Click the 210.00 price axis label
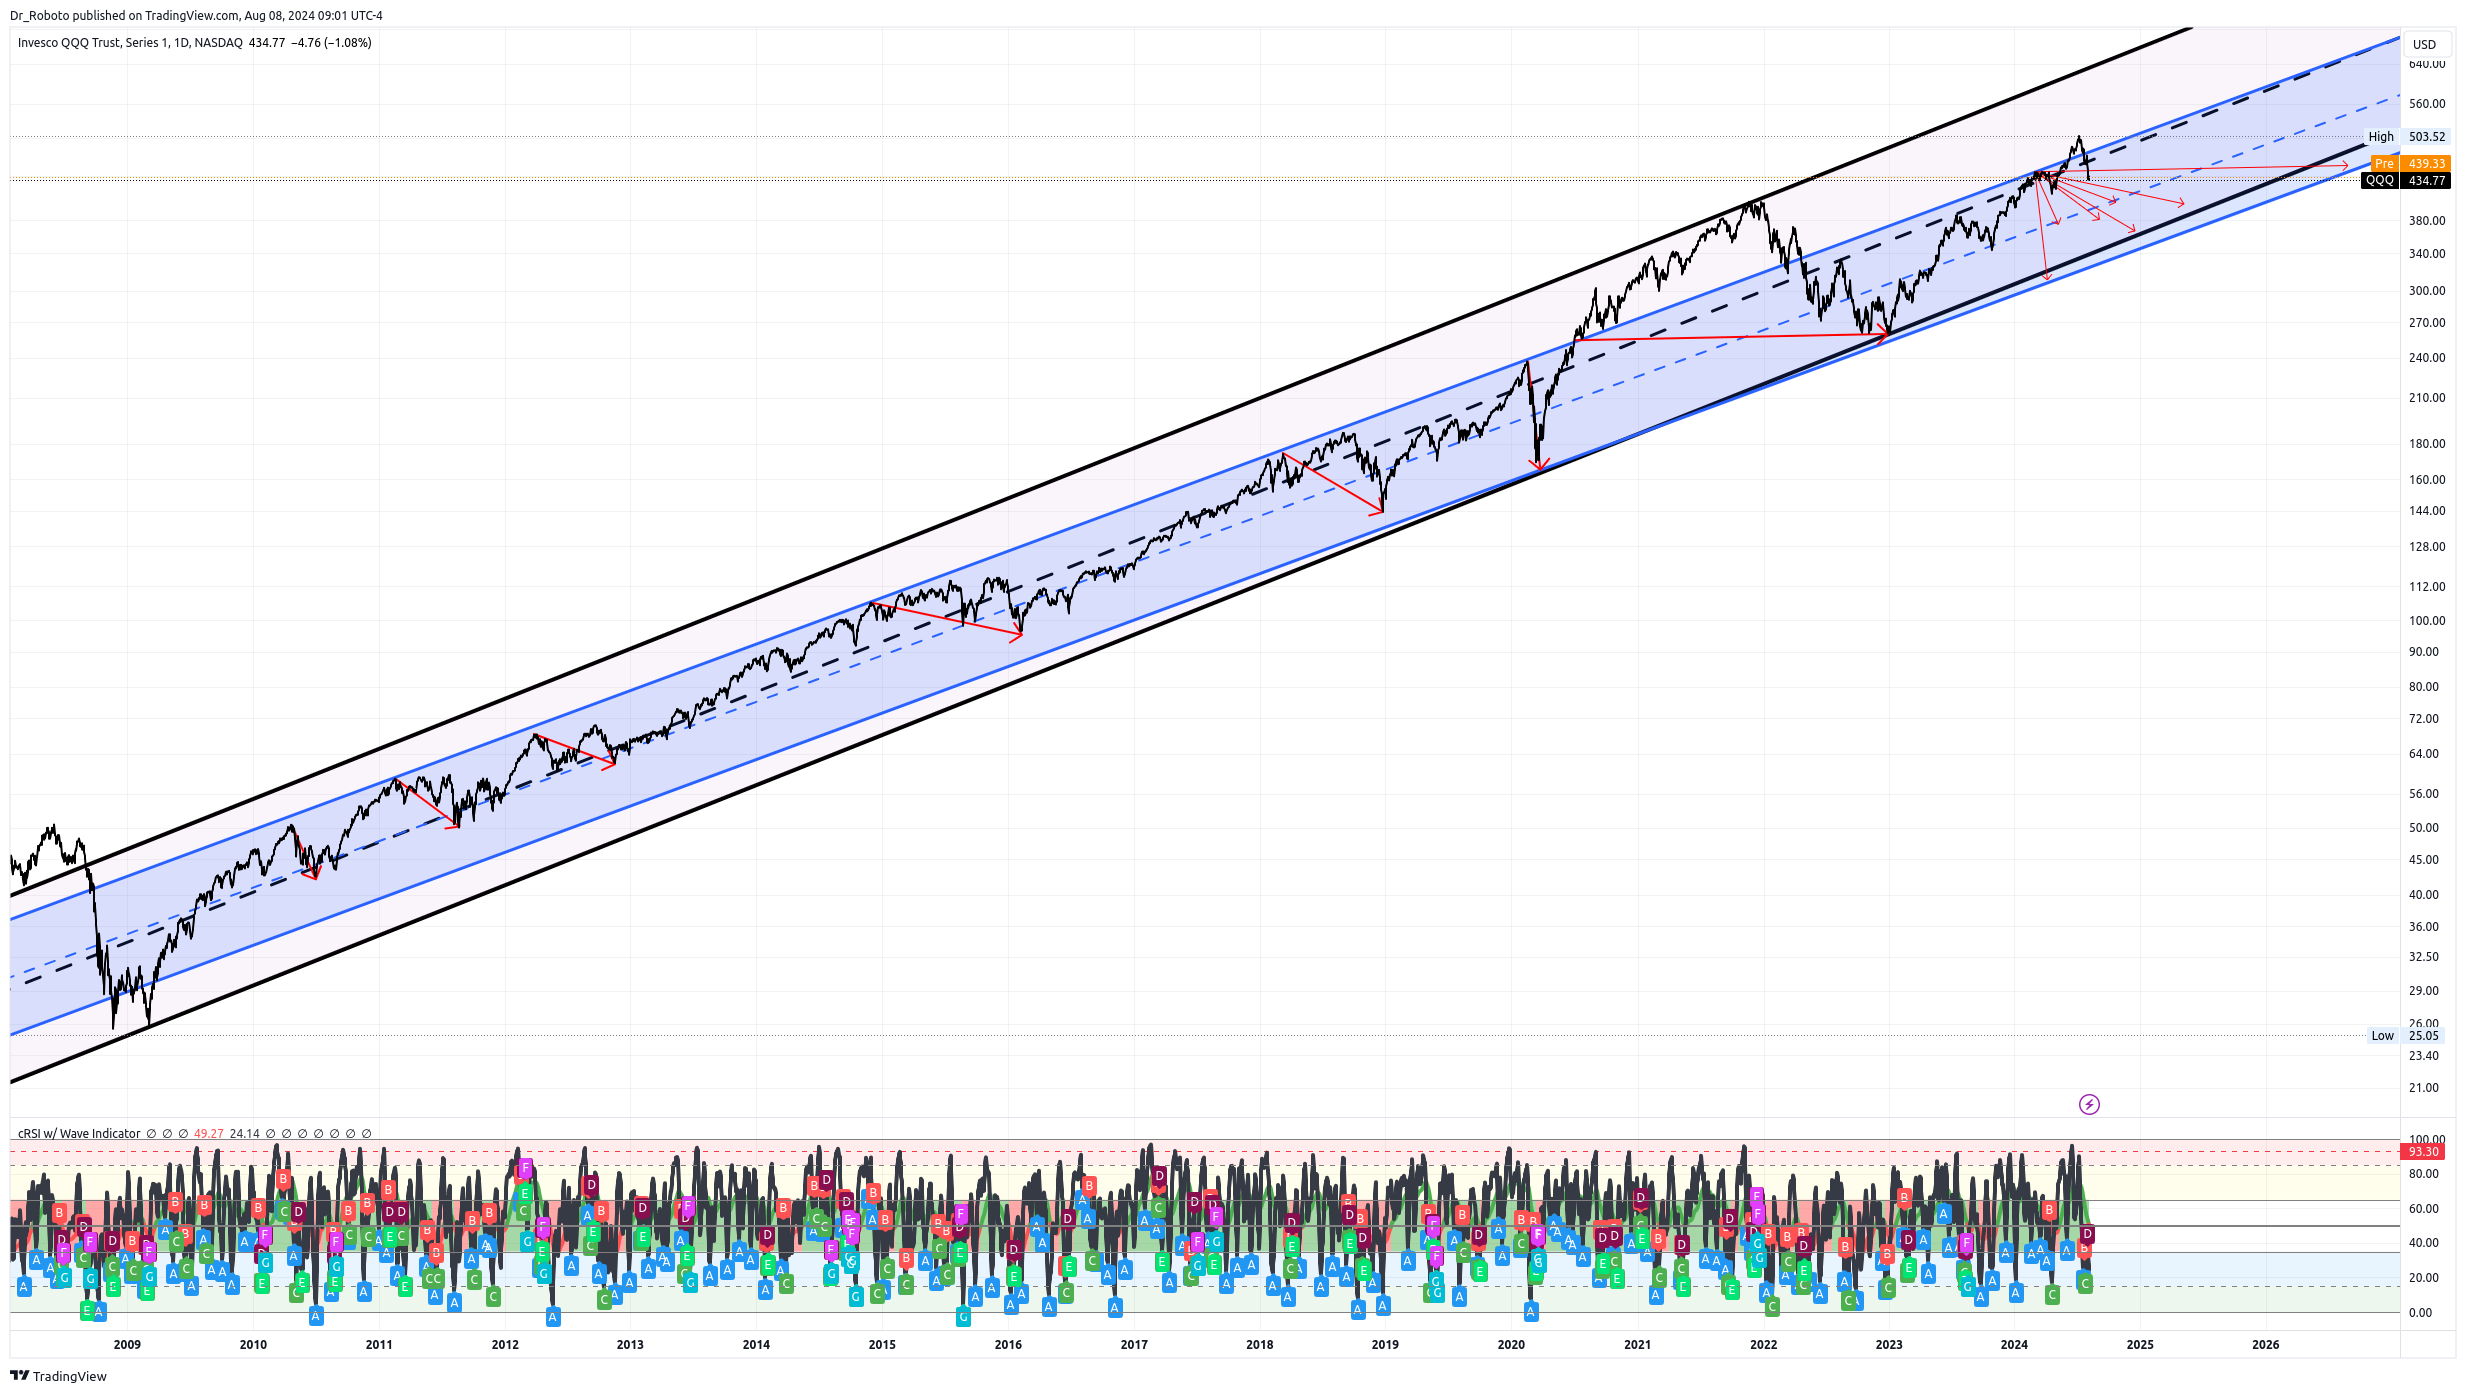This screenshot has width=2466, height=1393. [x=2427, y=397]
